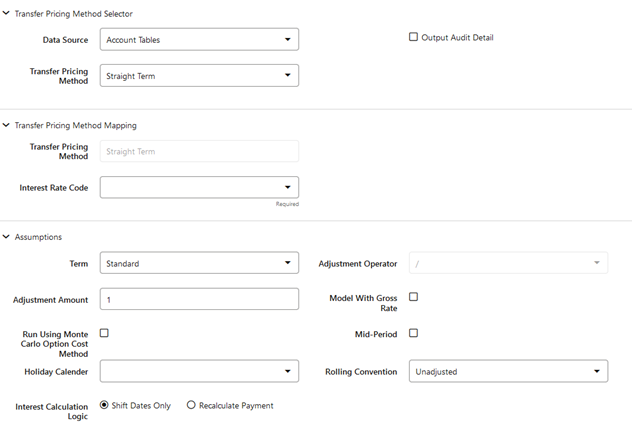Click the Transfer Pricing Method Mapping heading
The width and height of the screenshot is (632, 428).
[x=75, y=125]
